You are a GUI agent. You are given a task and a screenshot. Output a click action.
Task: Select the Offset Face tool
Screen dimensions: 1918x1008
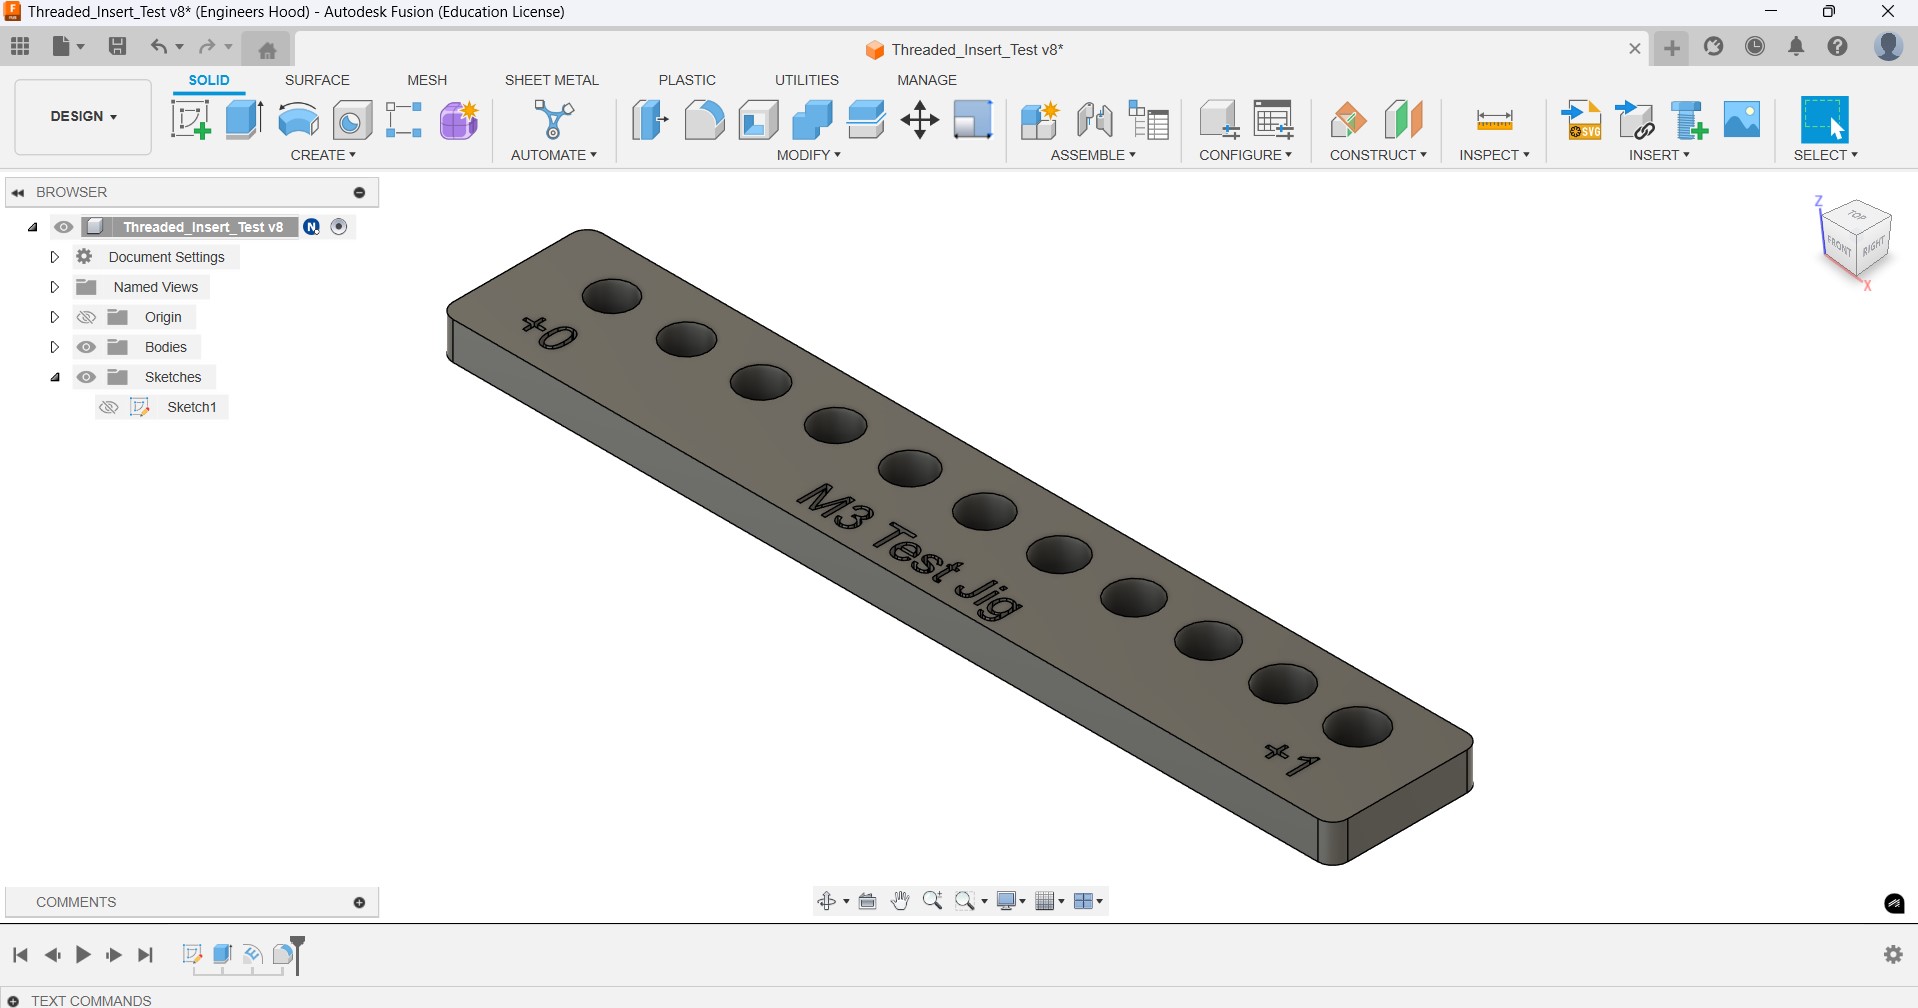coord(866,120)
